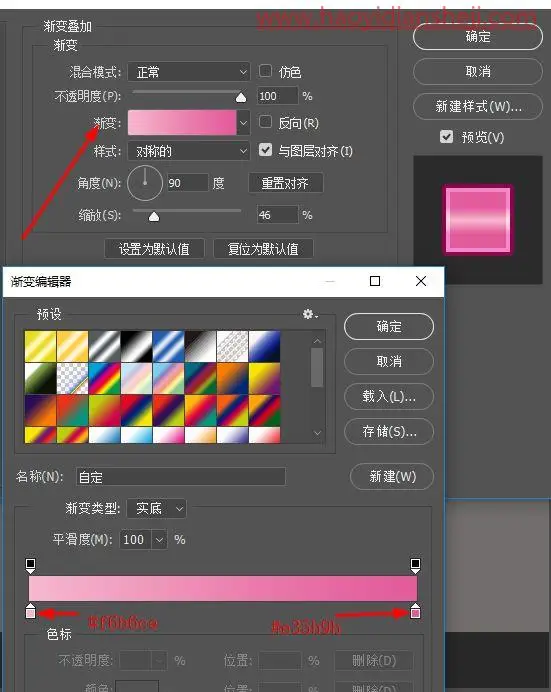The image size is (551, 692).
Task: Click the pink square style preview thumbnail
Action: 478,220
